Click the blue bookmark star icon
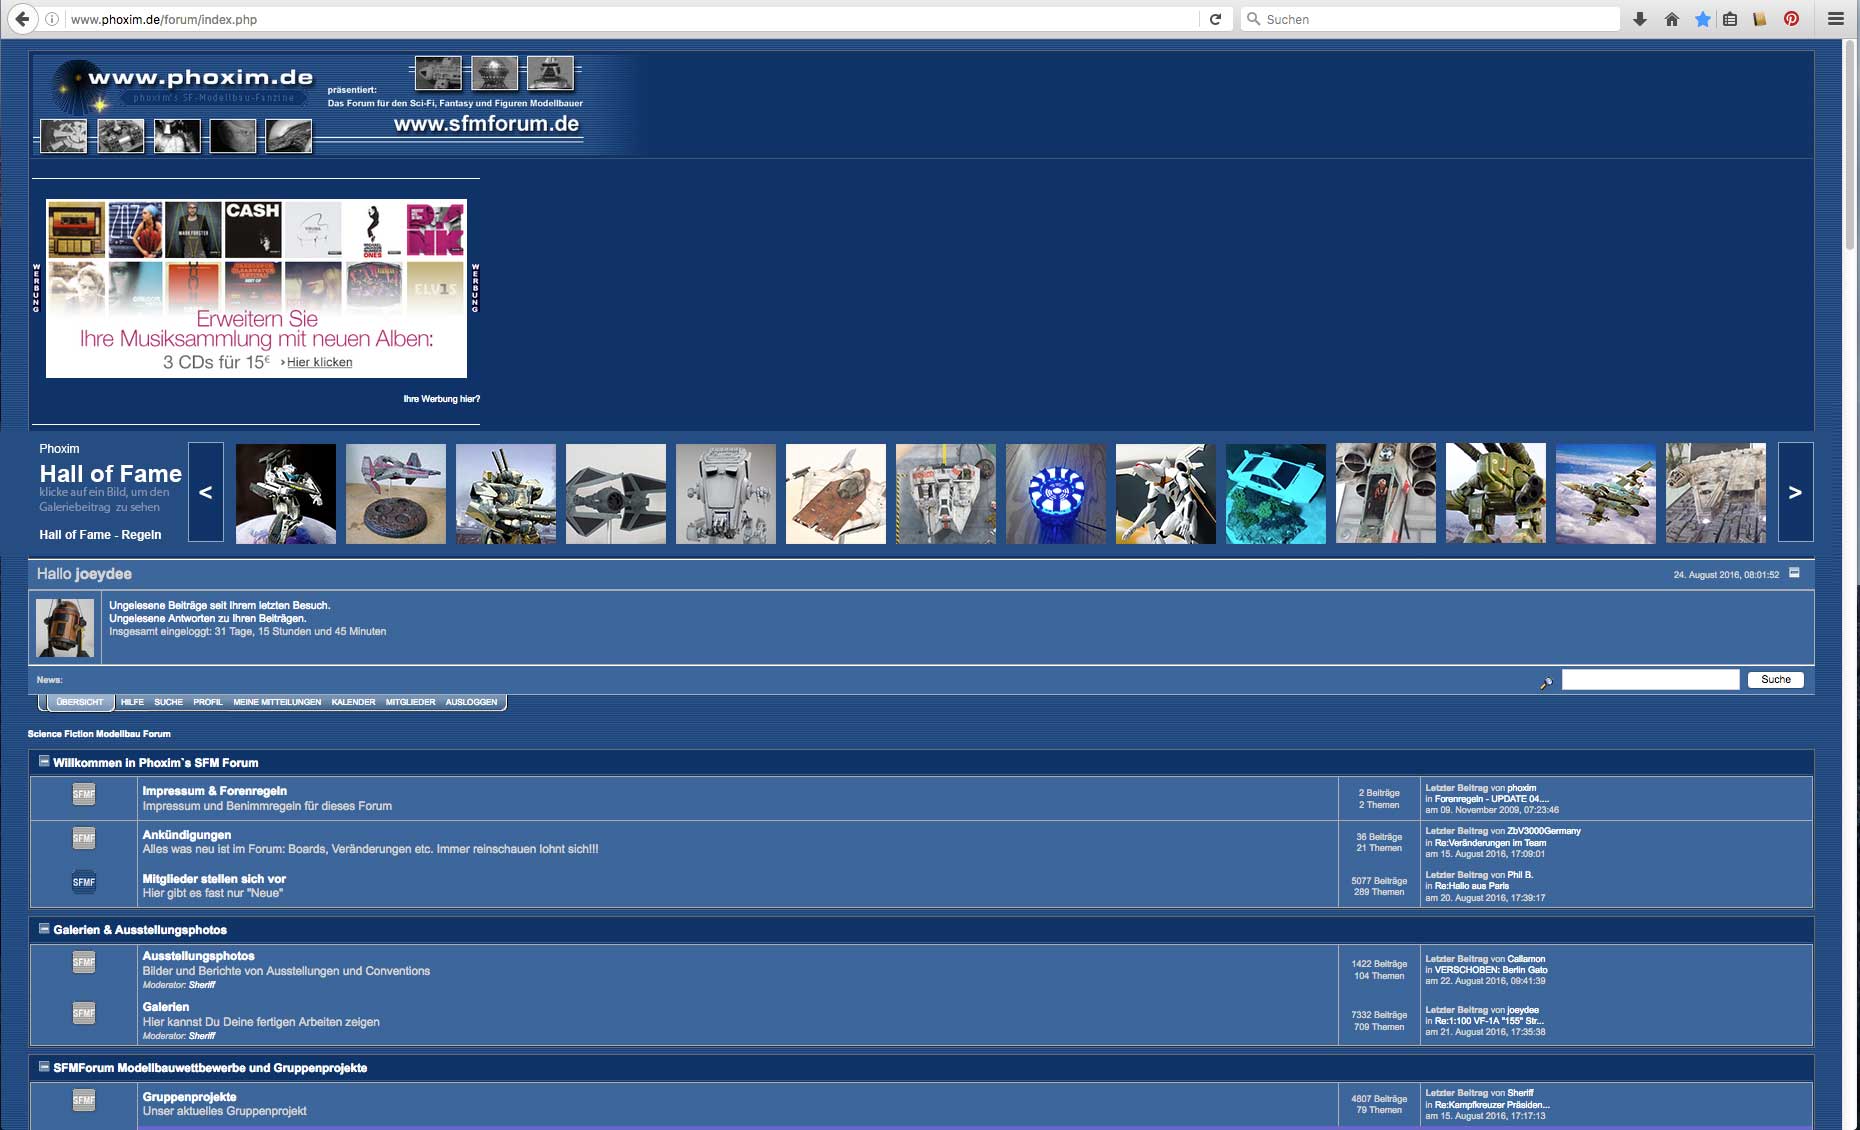This screenshot has height=1130, width=1860. click(1702, 19)
